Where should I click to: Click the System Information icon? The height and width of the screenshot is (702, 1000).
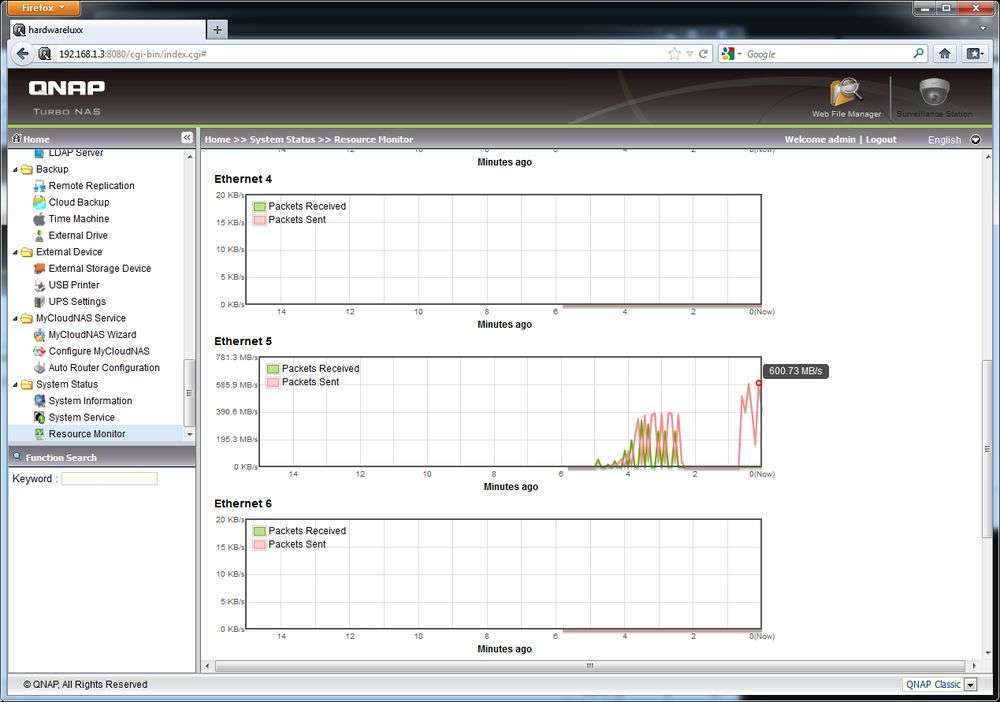pos(40,401)
